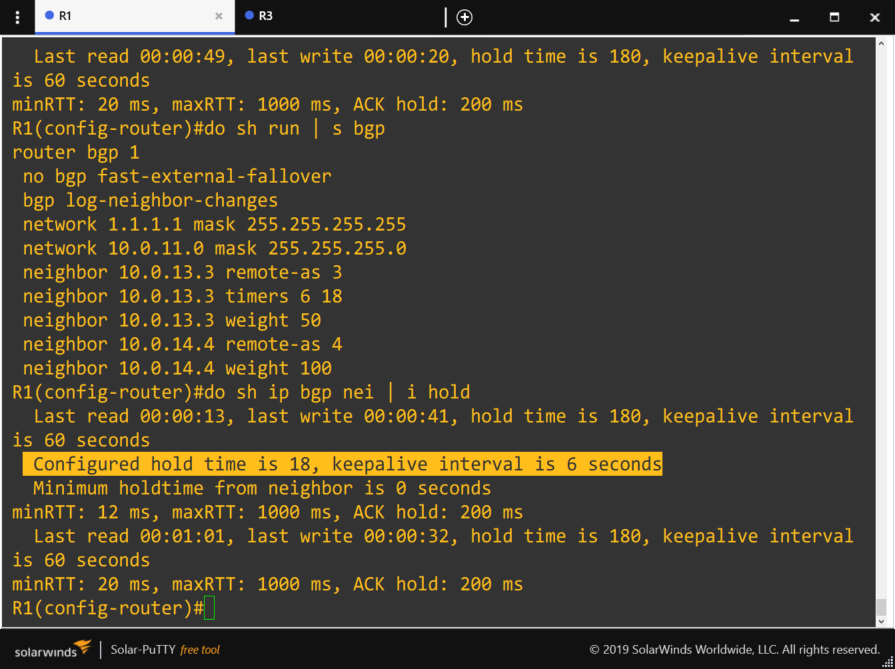Click the SolarWinds copyright notice

[x=734, y=650]
